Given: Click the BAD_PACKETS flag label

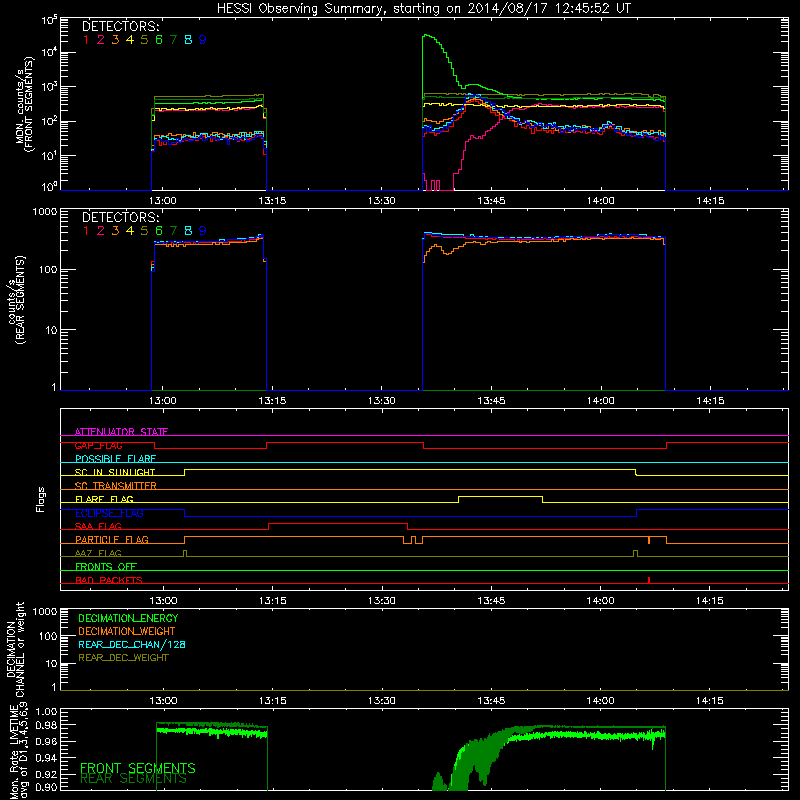Looking at the screenshot, I should 109,580.
